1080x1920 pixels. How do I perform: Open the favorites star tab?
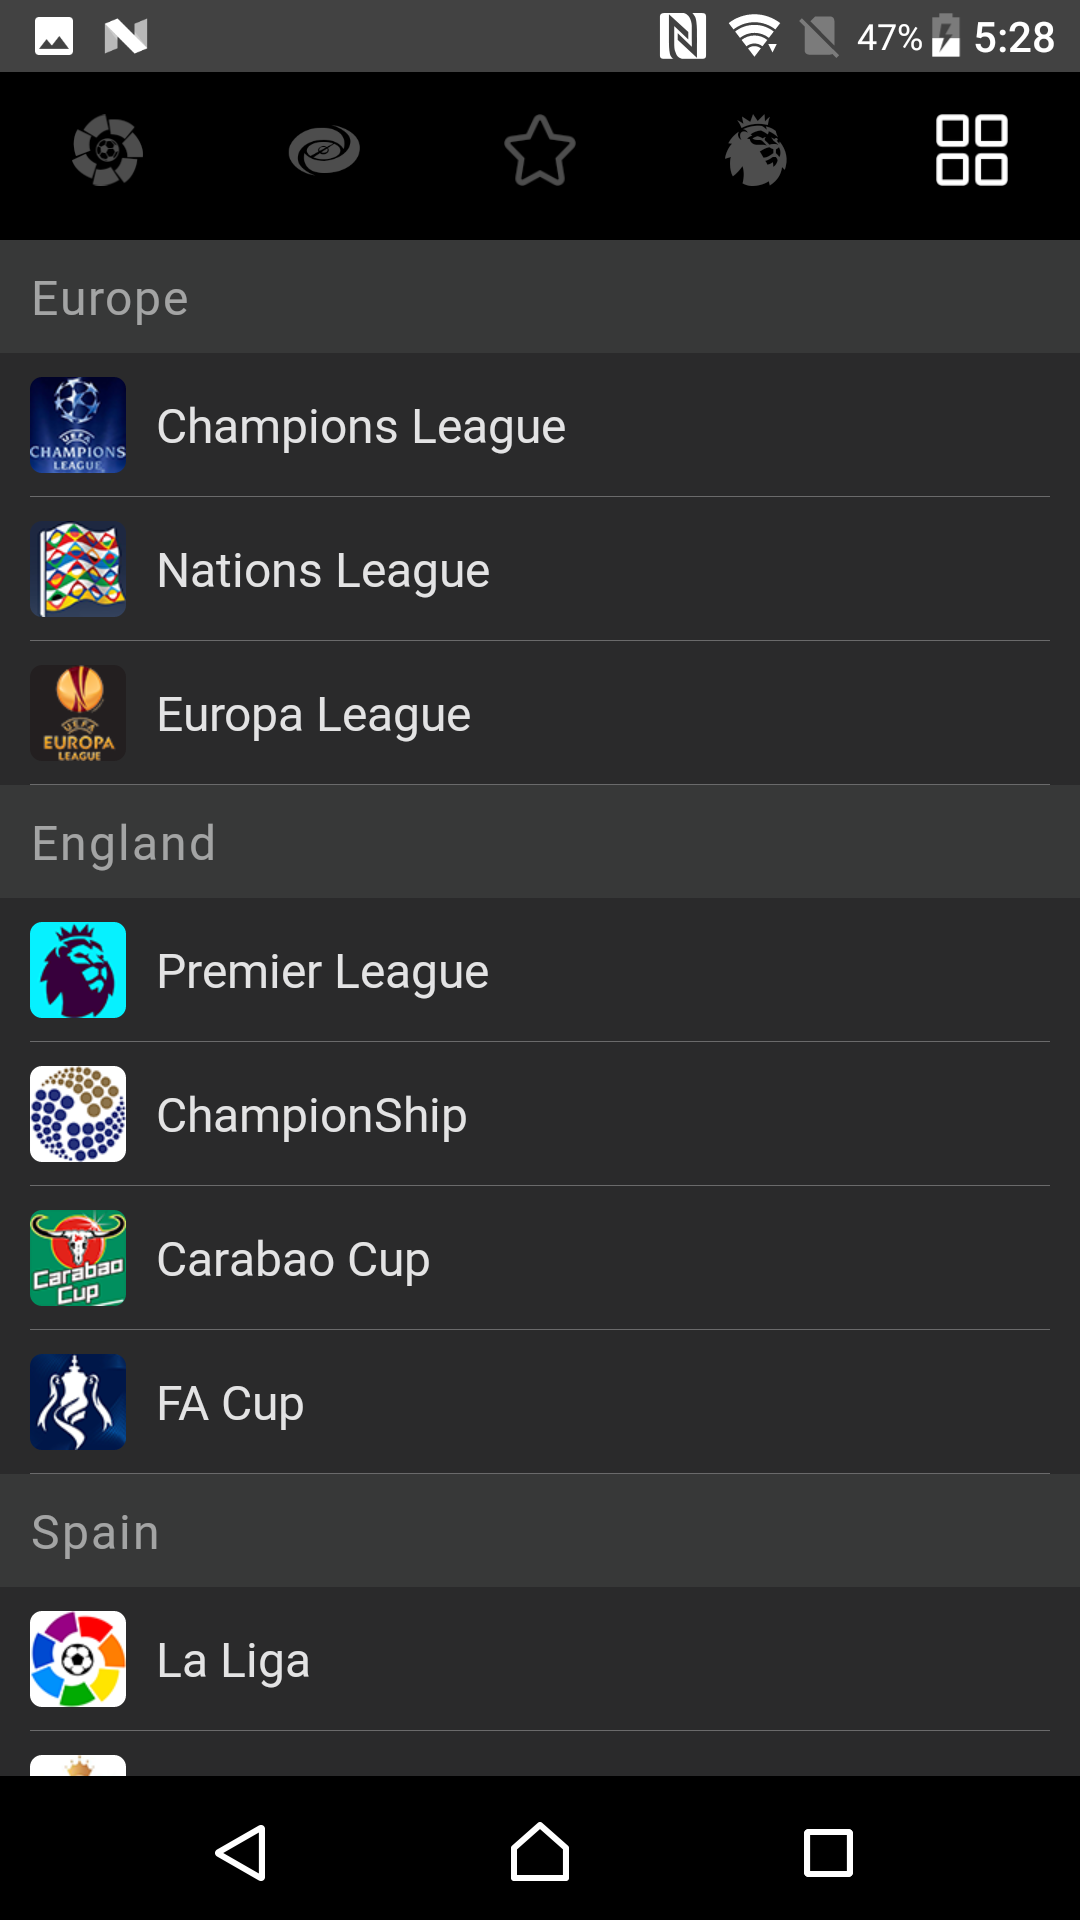coord(540,151)
